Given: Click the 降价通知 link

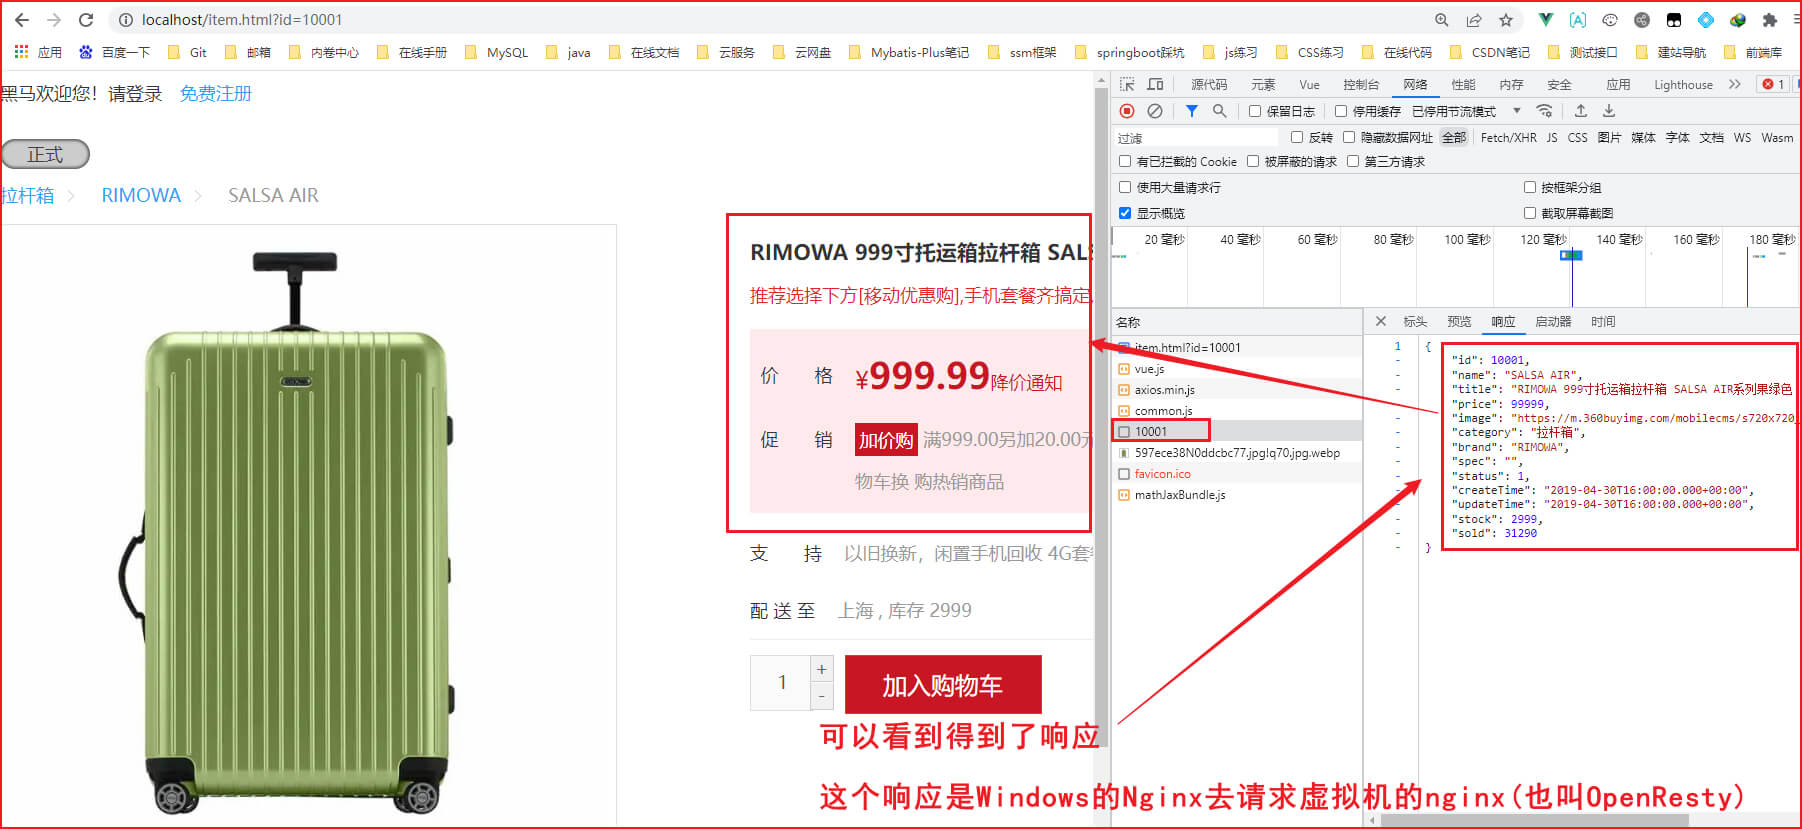Looking at the screenshot, I should click(x=1026, y=382).
